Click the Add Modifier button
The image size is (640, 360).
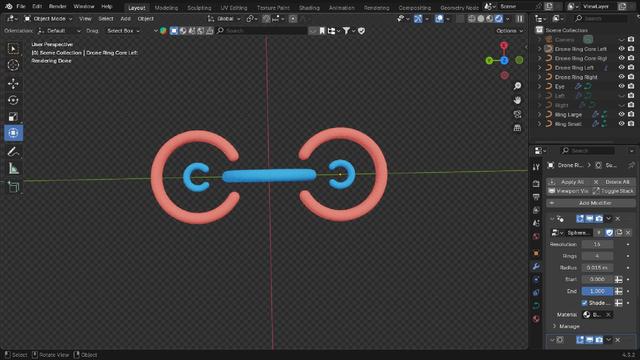(591, 203)
